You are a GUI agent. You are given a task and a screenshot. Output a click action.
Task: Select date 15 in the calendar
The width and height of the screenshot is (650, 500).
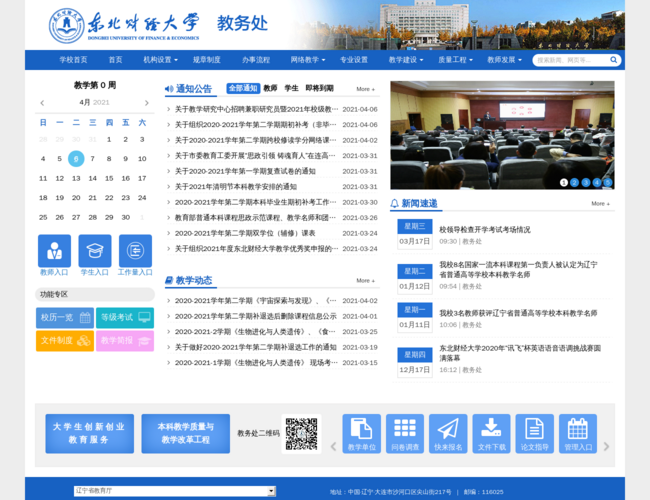point(109,178)
